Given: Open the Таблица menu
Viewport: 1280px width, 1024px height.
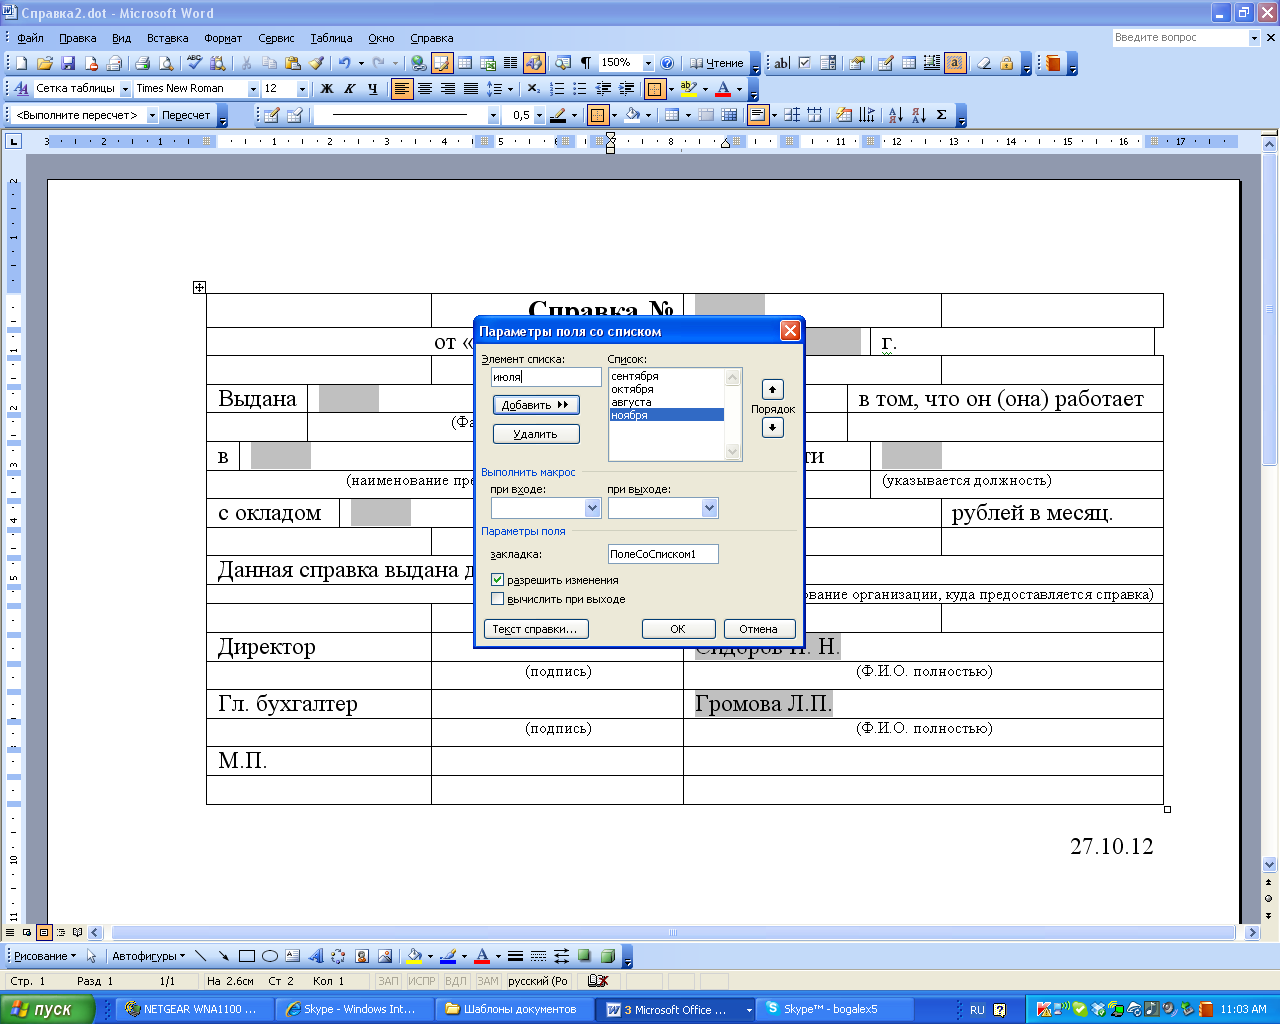Looking at the screenshot, I should (331, 38).
